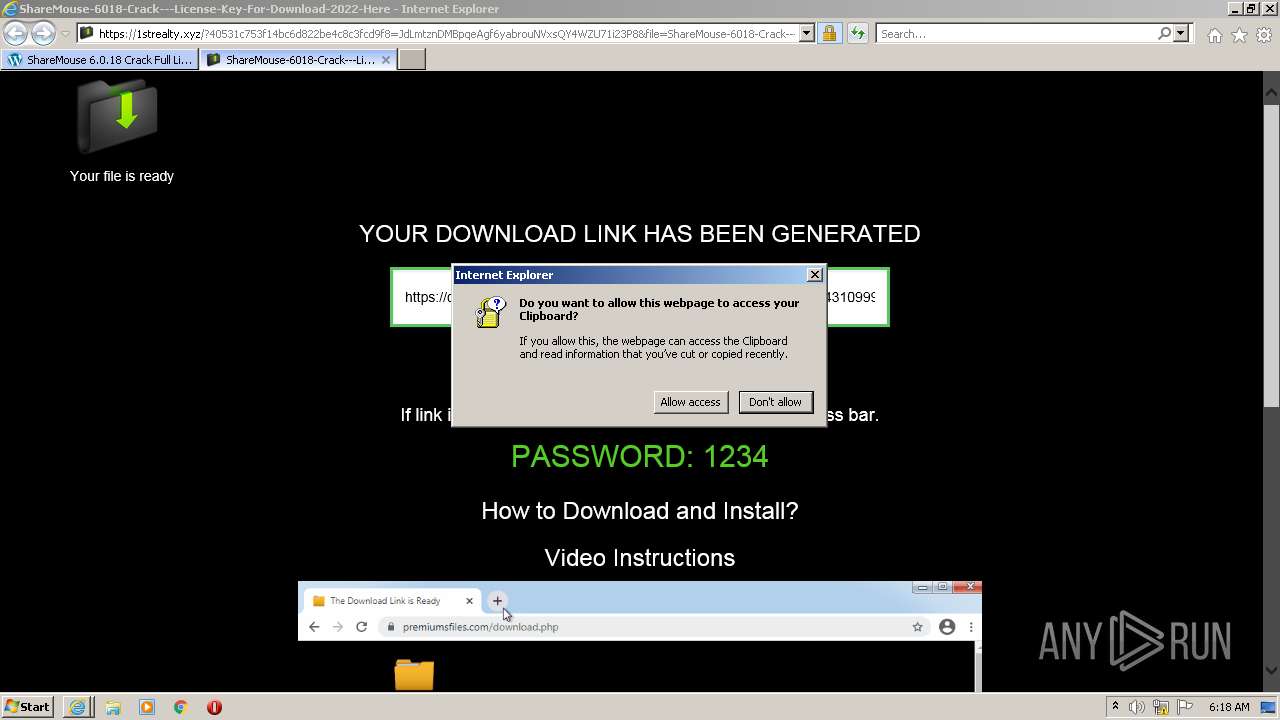Viewport: 1280px width, 720px height.
Task: Open the recent pages dropdown arrow
Action: point(65,34)
